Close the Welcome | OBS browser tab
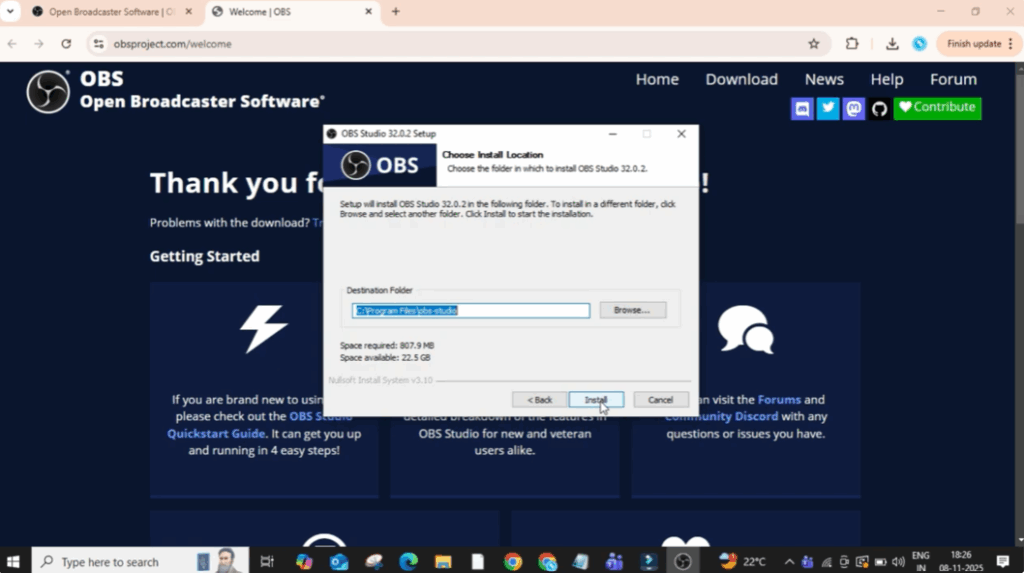This screenshot has width=1024, height=573. [368, 12]
